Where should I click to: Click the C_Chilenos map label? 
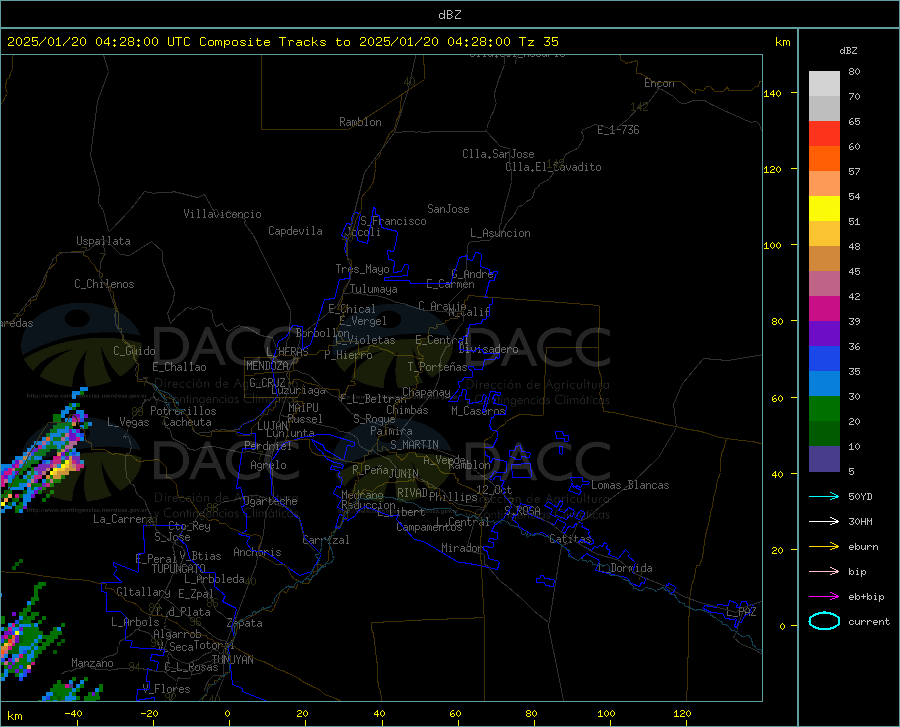104,284
